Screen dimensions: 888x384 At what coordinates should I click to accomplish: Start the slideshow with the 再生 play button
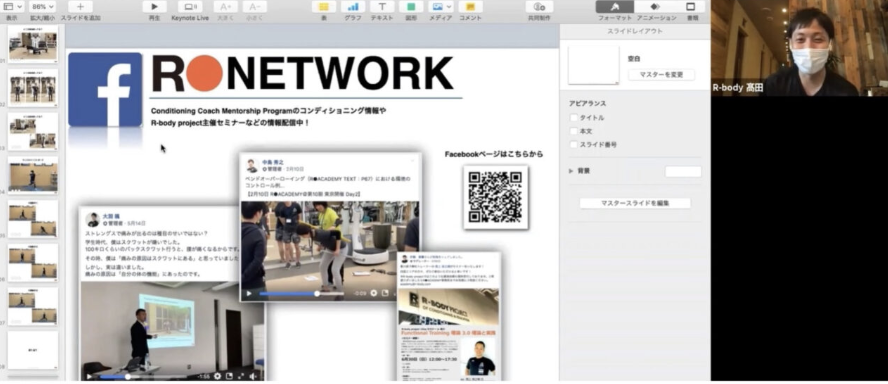[x=154, y=7]
